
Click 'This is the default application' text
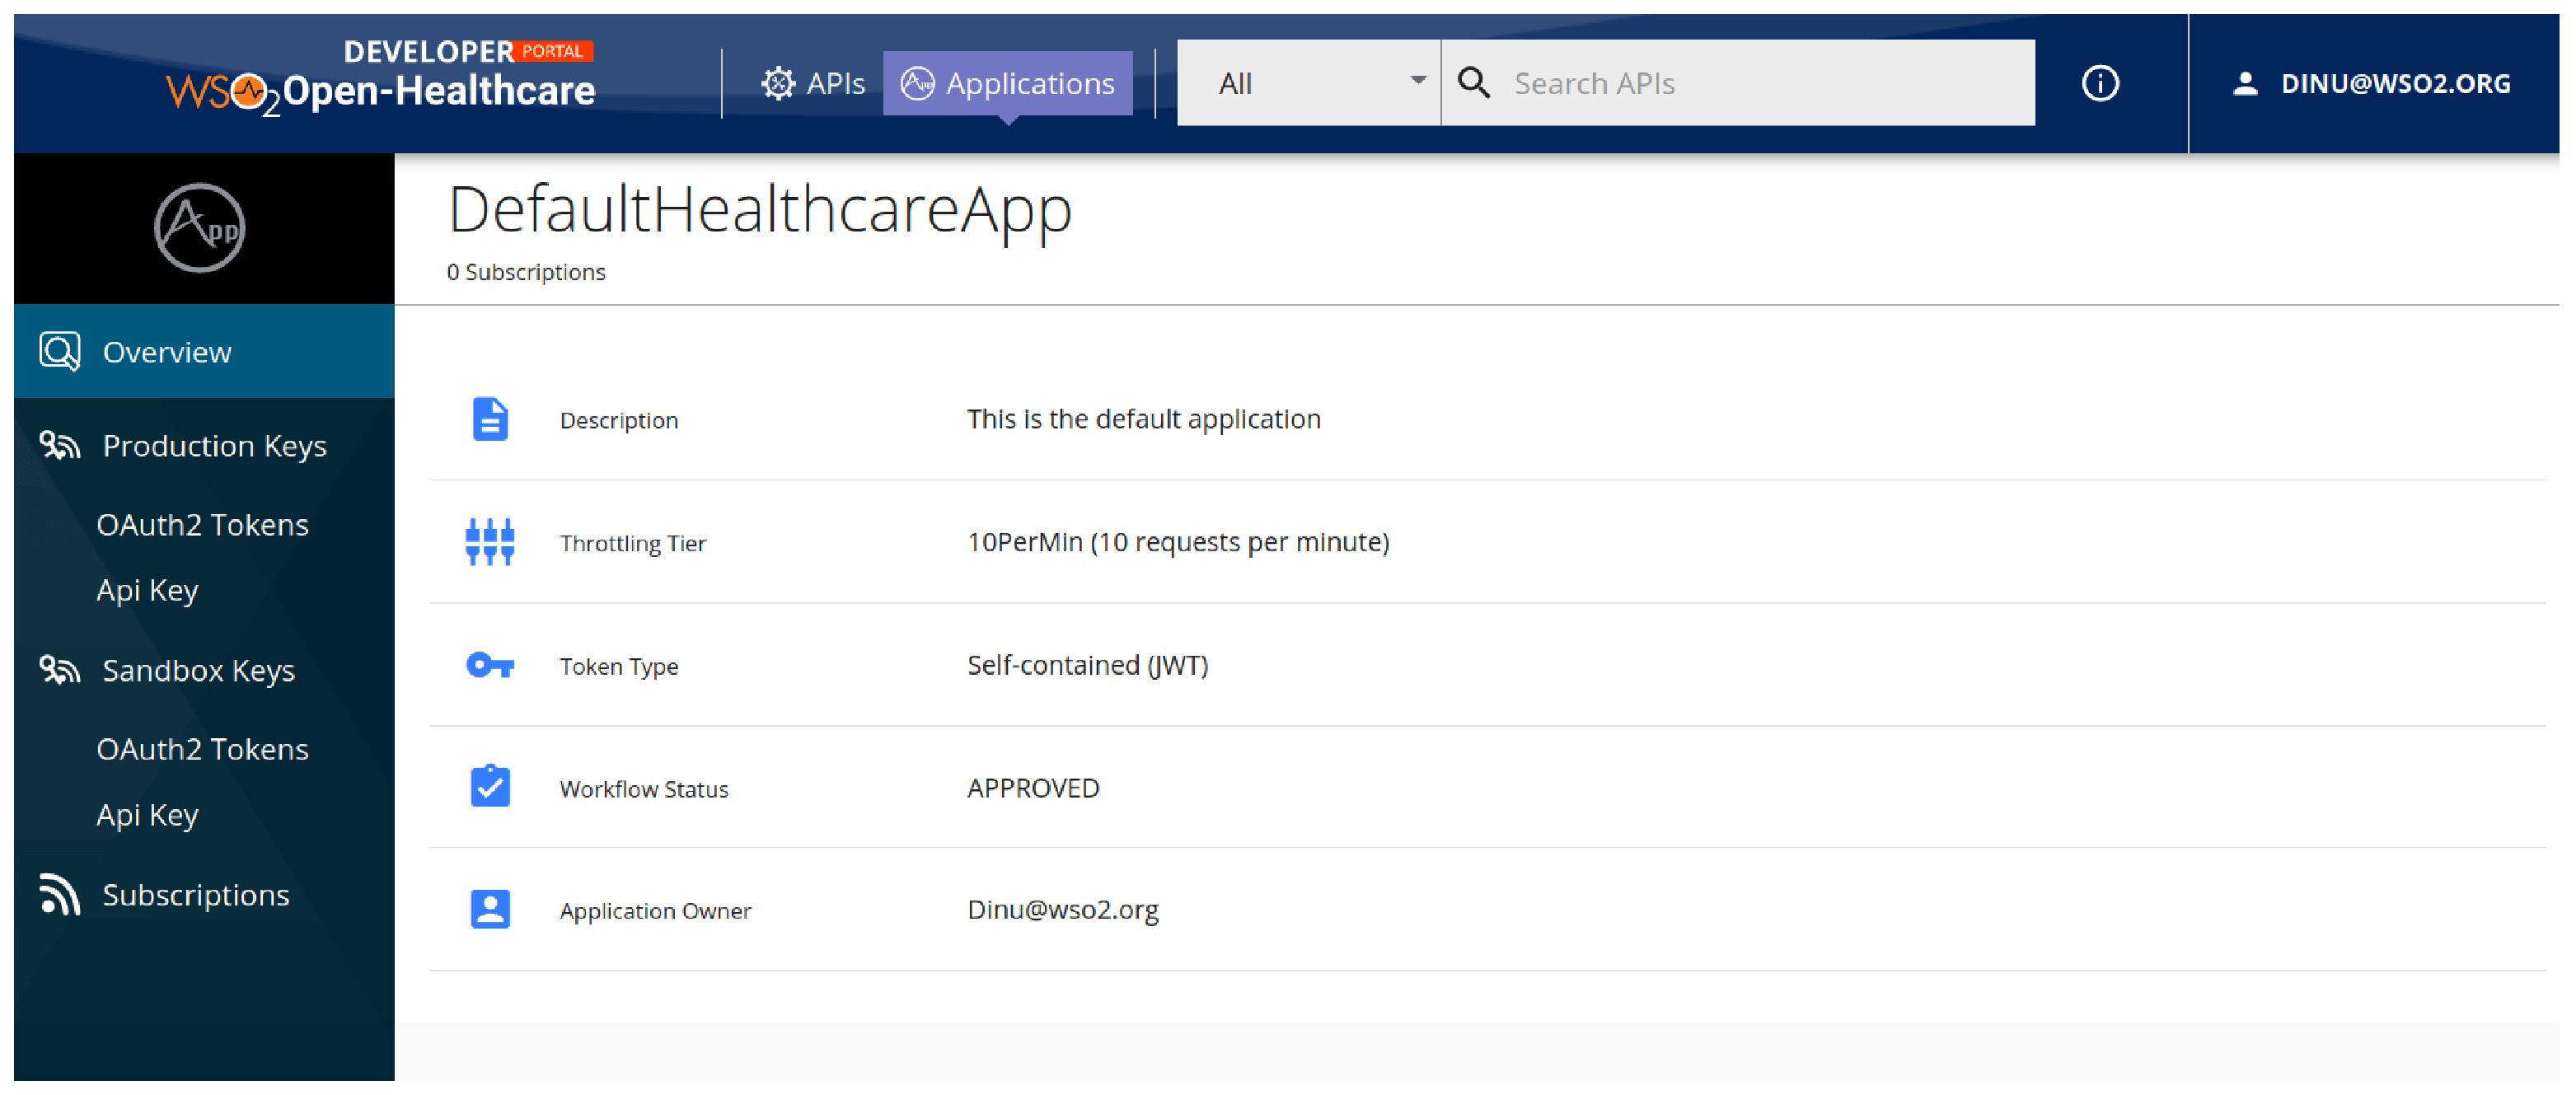pyautogui.click(x=1144, y=419)
